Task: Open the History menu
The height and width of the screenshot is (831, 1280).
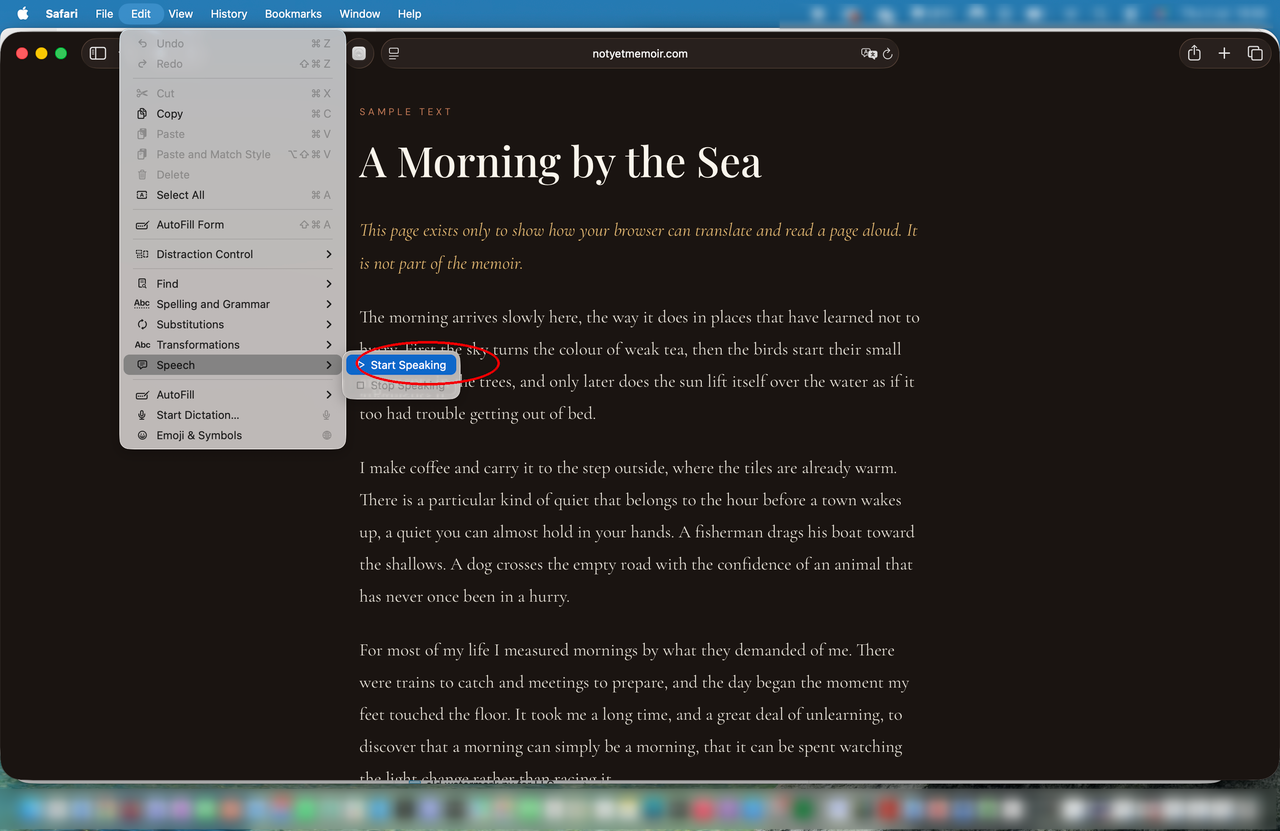Action: point(229,14)
